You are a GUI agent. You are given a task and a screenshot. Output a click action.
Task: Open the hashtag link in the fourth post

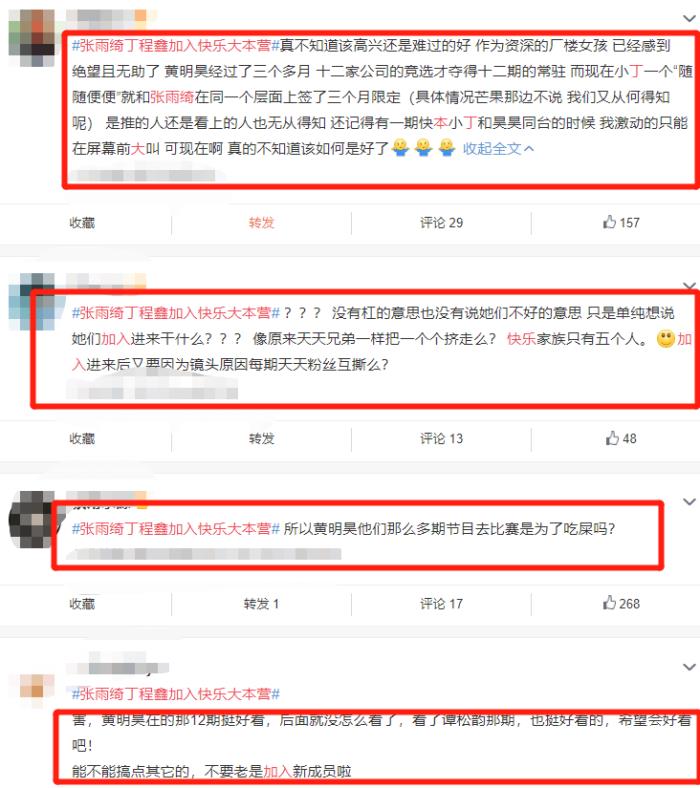(x=175, y=694)
